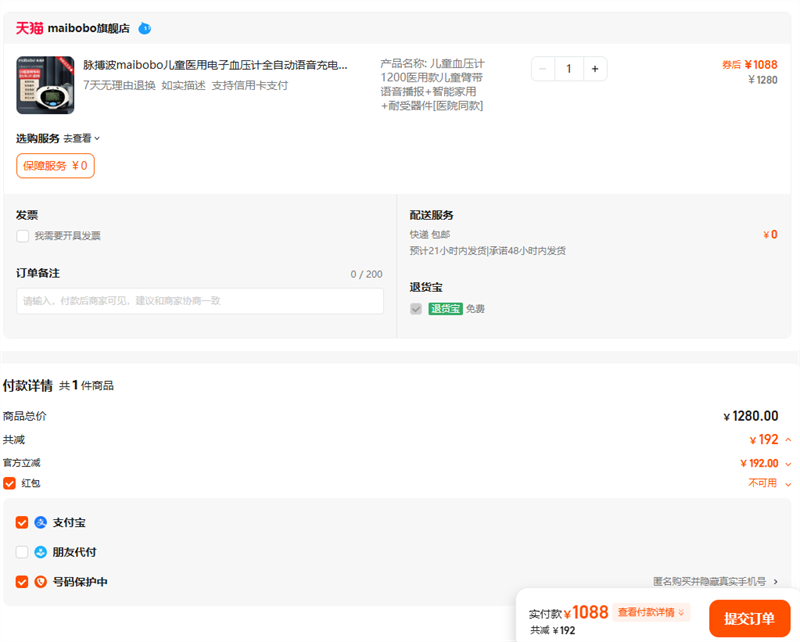This screenshot has height=642, width=800.
Task: Expand 选购服务 去查看 dropdown
Action: click(82, 138)
